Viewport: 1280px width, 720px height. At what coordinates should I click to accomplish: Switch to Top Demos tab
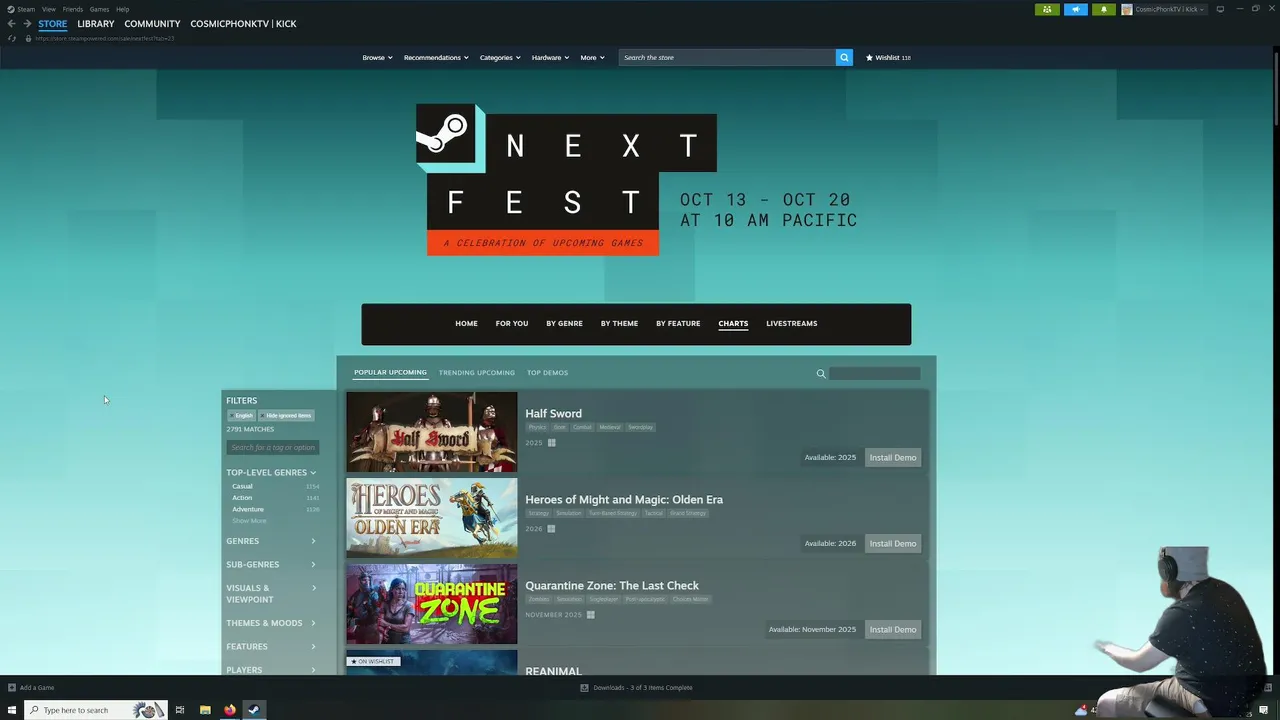coord(547,373)
